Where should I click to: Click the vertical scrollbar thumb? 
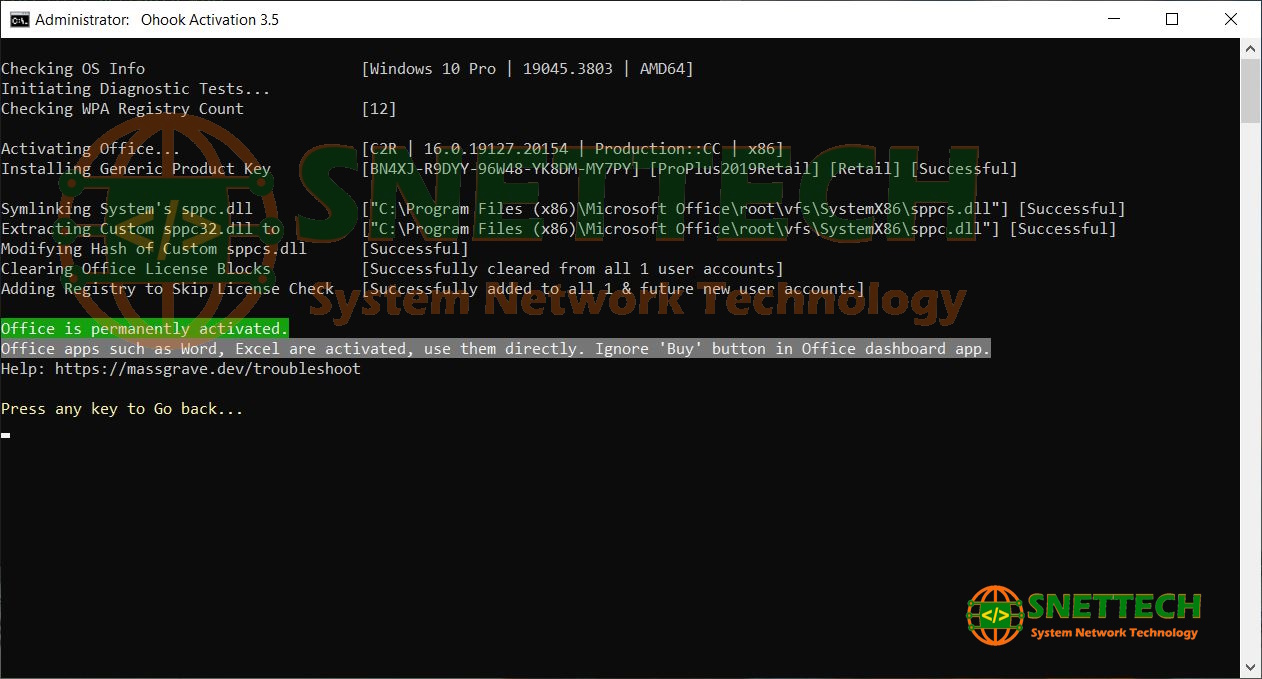click(x=1250, y=90)
